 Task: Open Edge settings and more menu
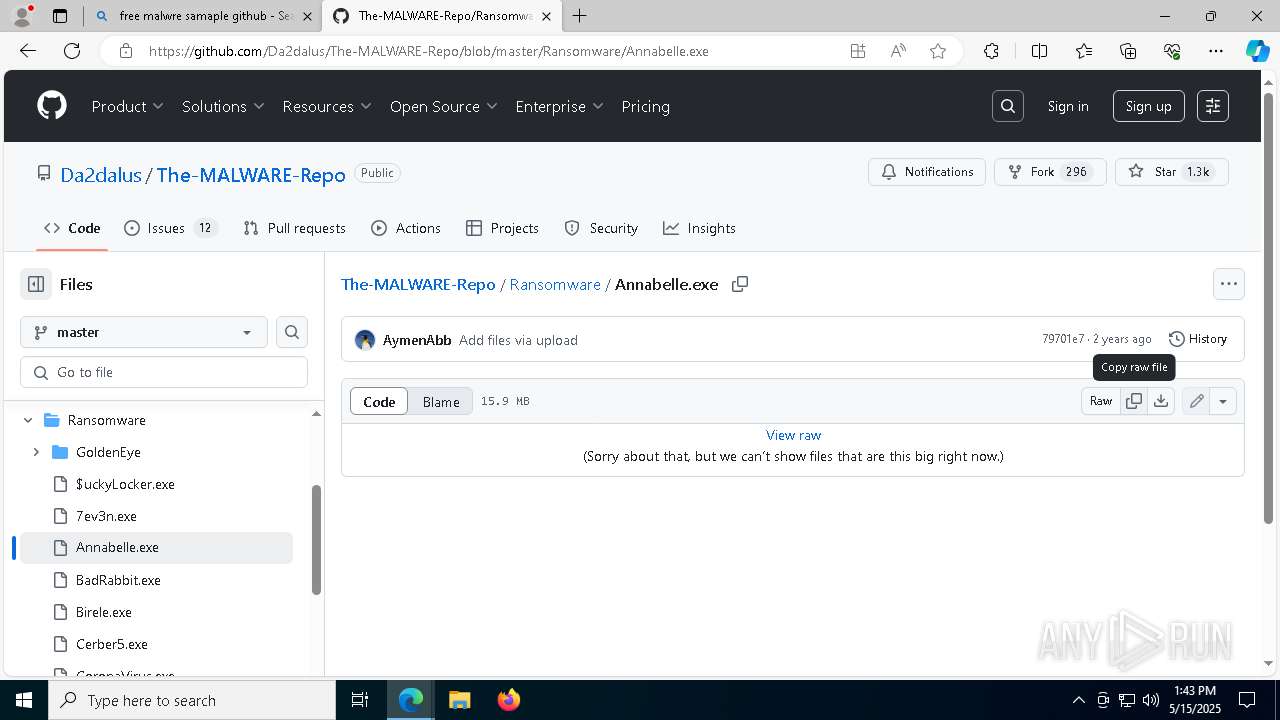(1216, 51)
